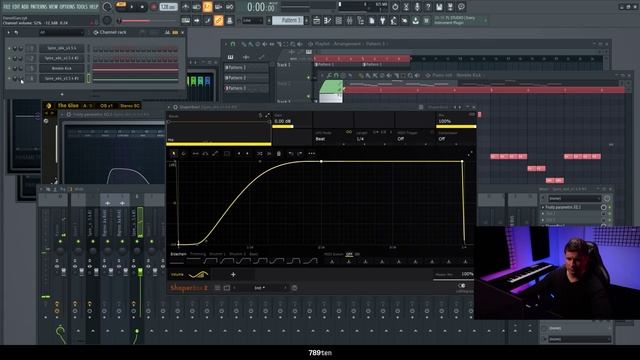
Task: Select the ShaperBox pointer tool
Action: click(173, 153)
